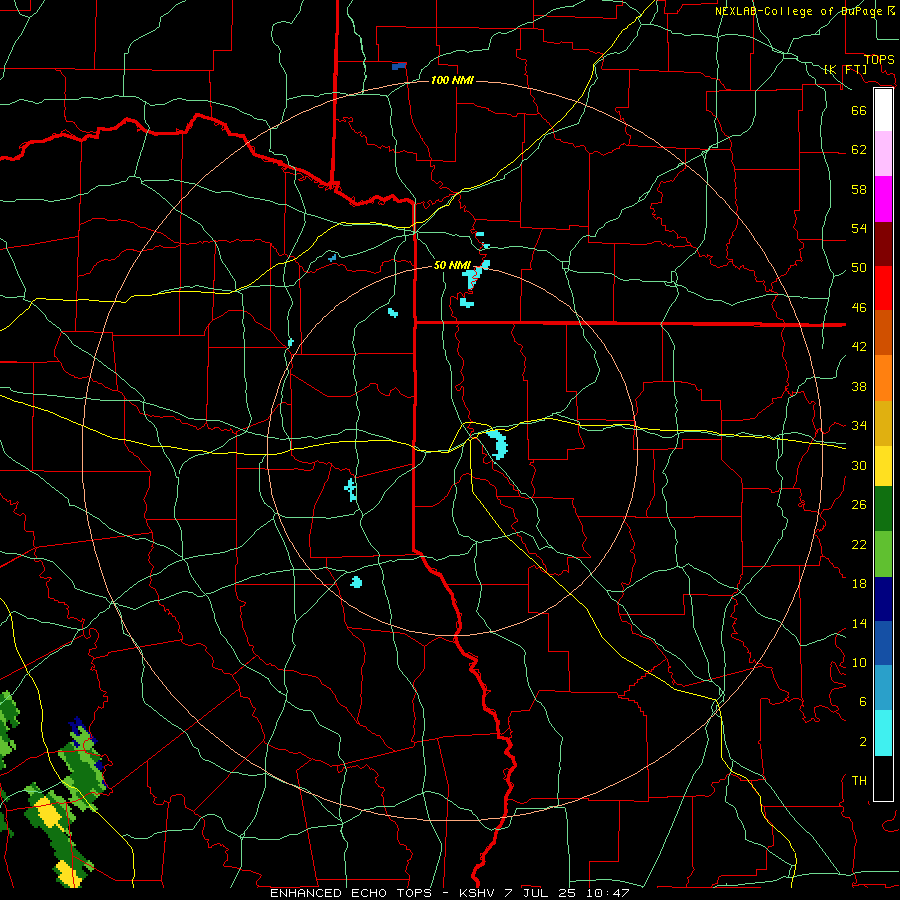Click the legend value 42
The width and height of the screenshot is (900, 900).
(x=859, y=347)
